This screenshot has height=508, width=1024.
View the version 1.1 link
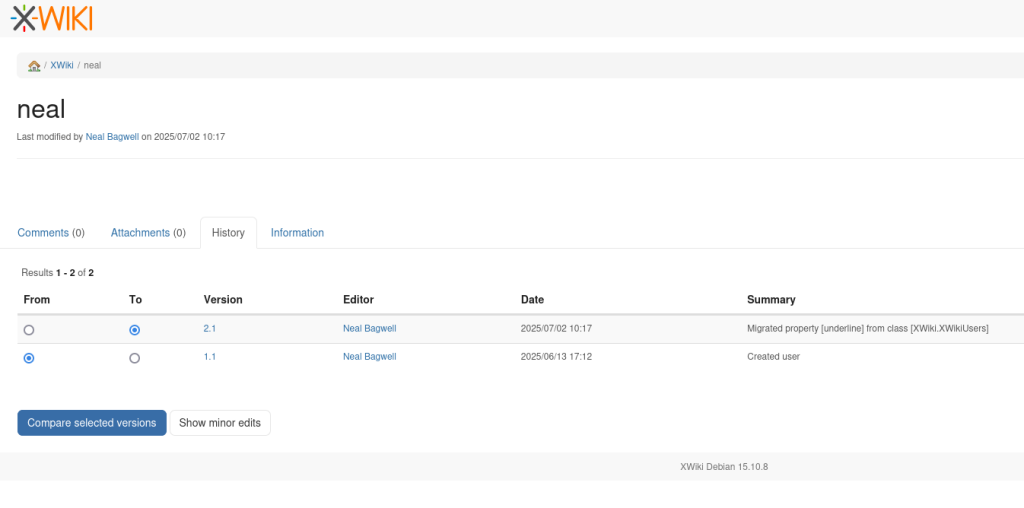(210, 357)
